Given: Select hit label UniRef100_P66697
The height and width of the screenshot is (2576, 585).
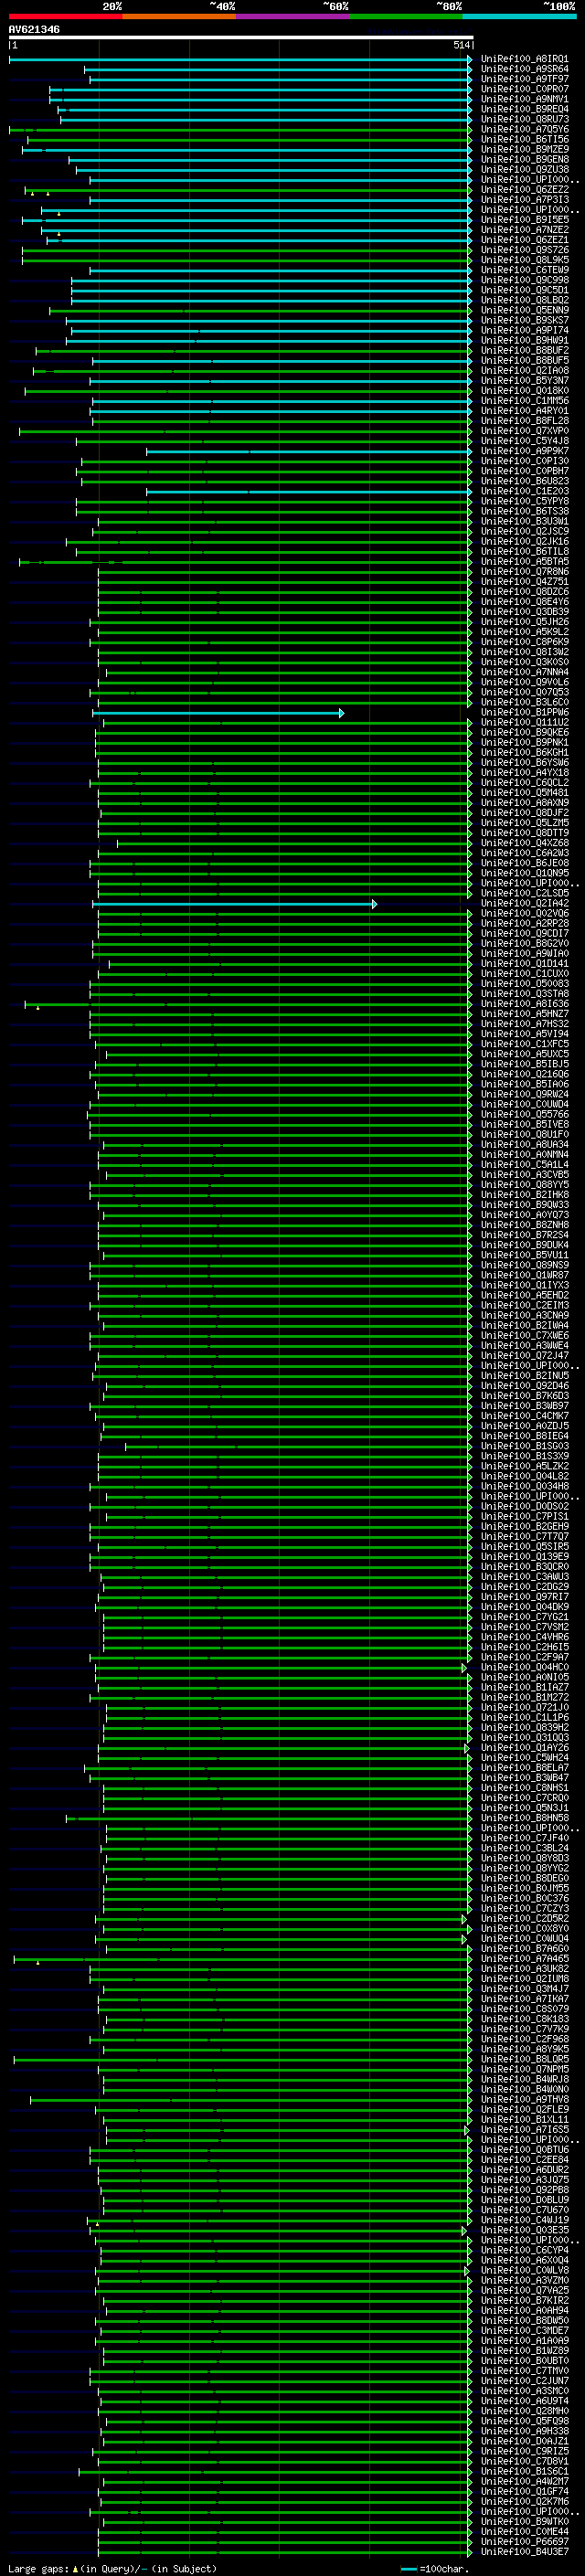Looking at the screenshot, I should pyautogui.click(x=524, y=2542).
